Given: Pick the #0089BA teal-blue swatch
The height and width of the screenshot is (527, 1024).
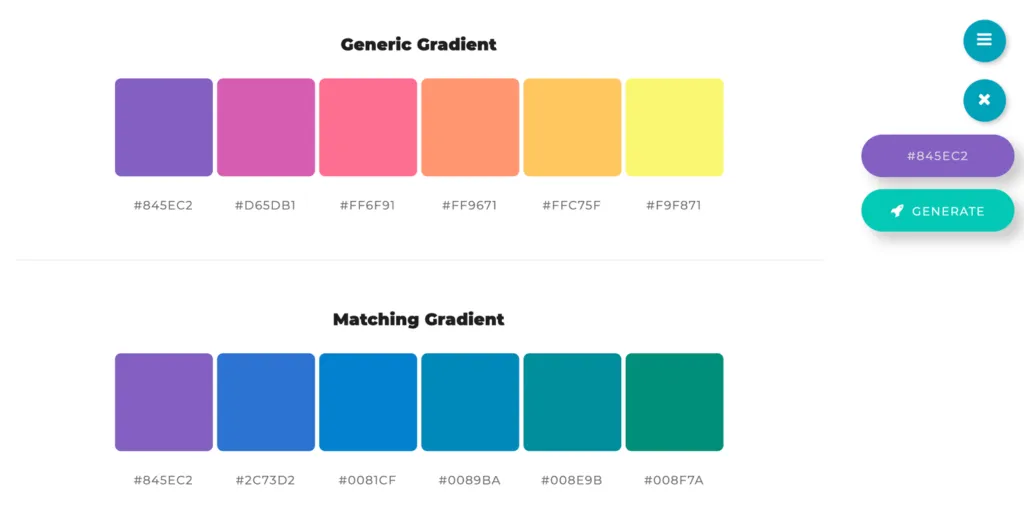Looking at the screenshot, I should (x=470, y=402).
